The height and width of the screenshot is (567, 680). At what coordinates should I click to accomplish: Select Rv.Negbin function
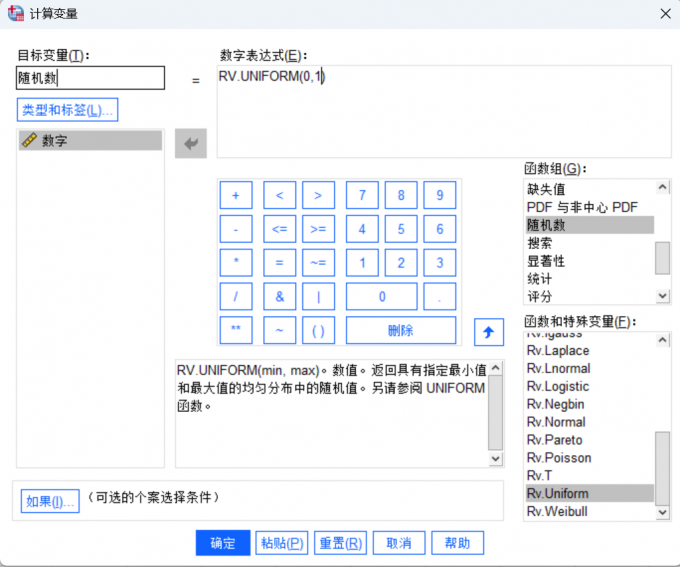589,404
